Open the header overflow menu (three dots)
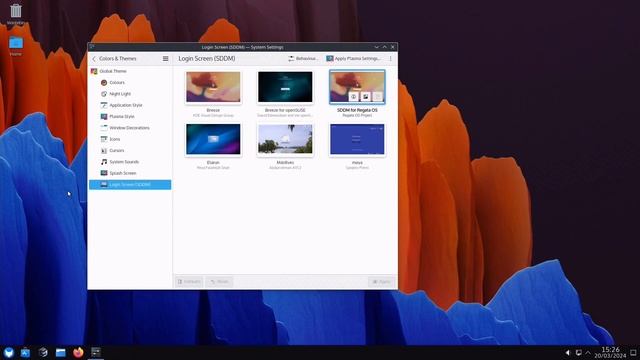Screen dimensions: 640x360 pyautogui.click(x=391, y=59)
